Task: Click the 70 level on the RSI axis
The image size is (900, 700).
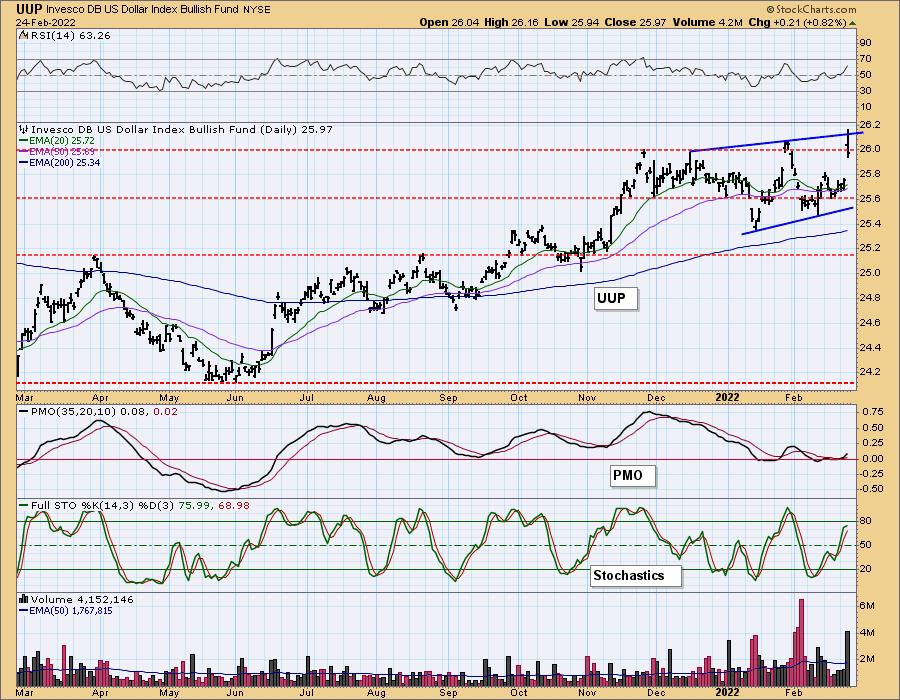Action: [x=865, y=59]
